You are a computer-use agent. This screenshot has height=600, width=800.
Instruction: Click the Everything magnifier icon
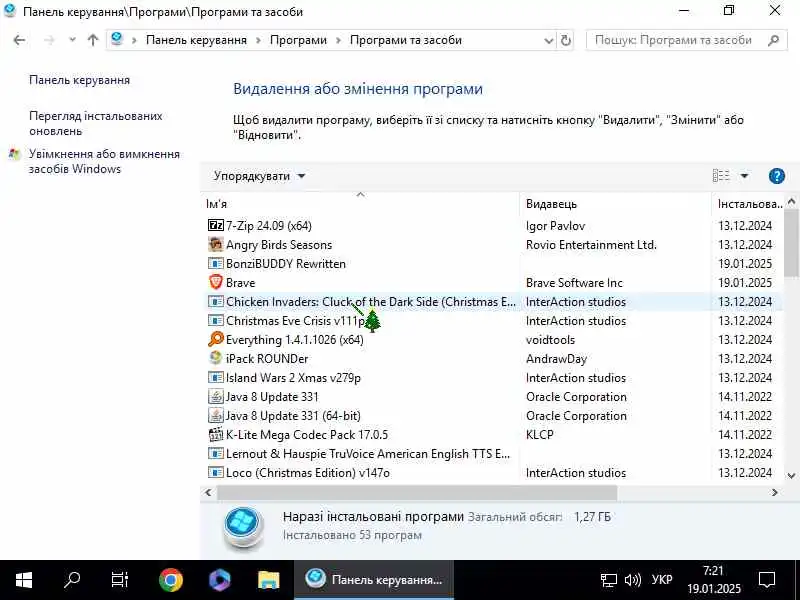pos(216,339)
